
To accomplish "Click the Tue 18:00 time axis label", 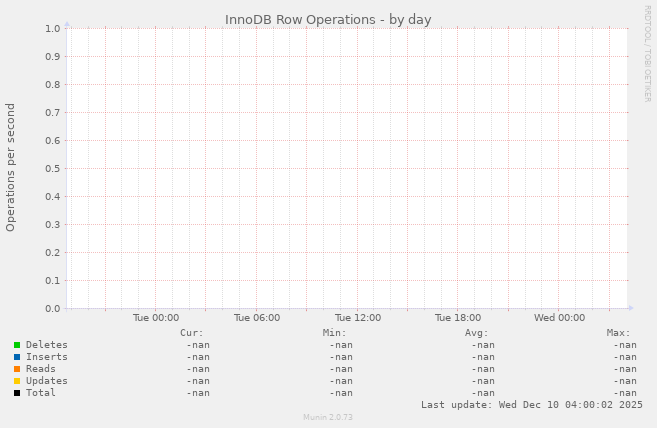I will coord(458,318).
